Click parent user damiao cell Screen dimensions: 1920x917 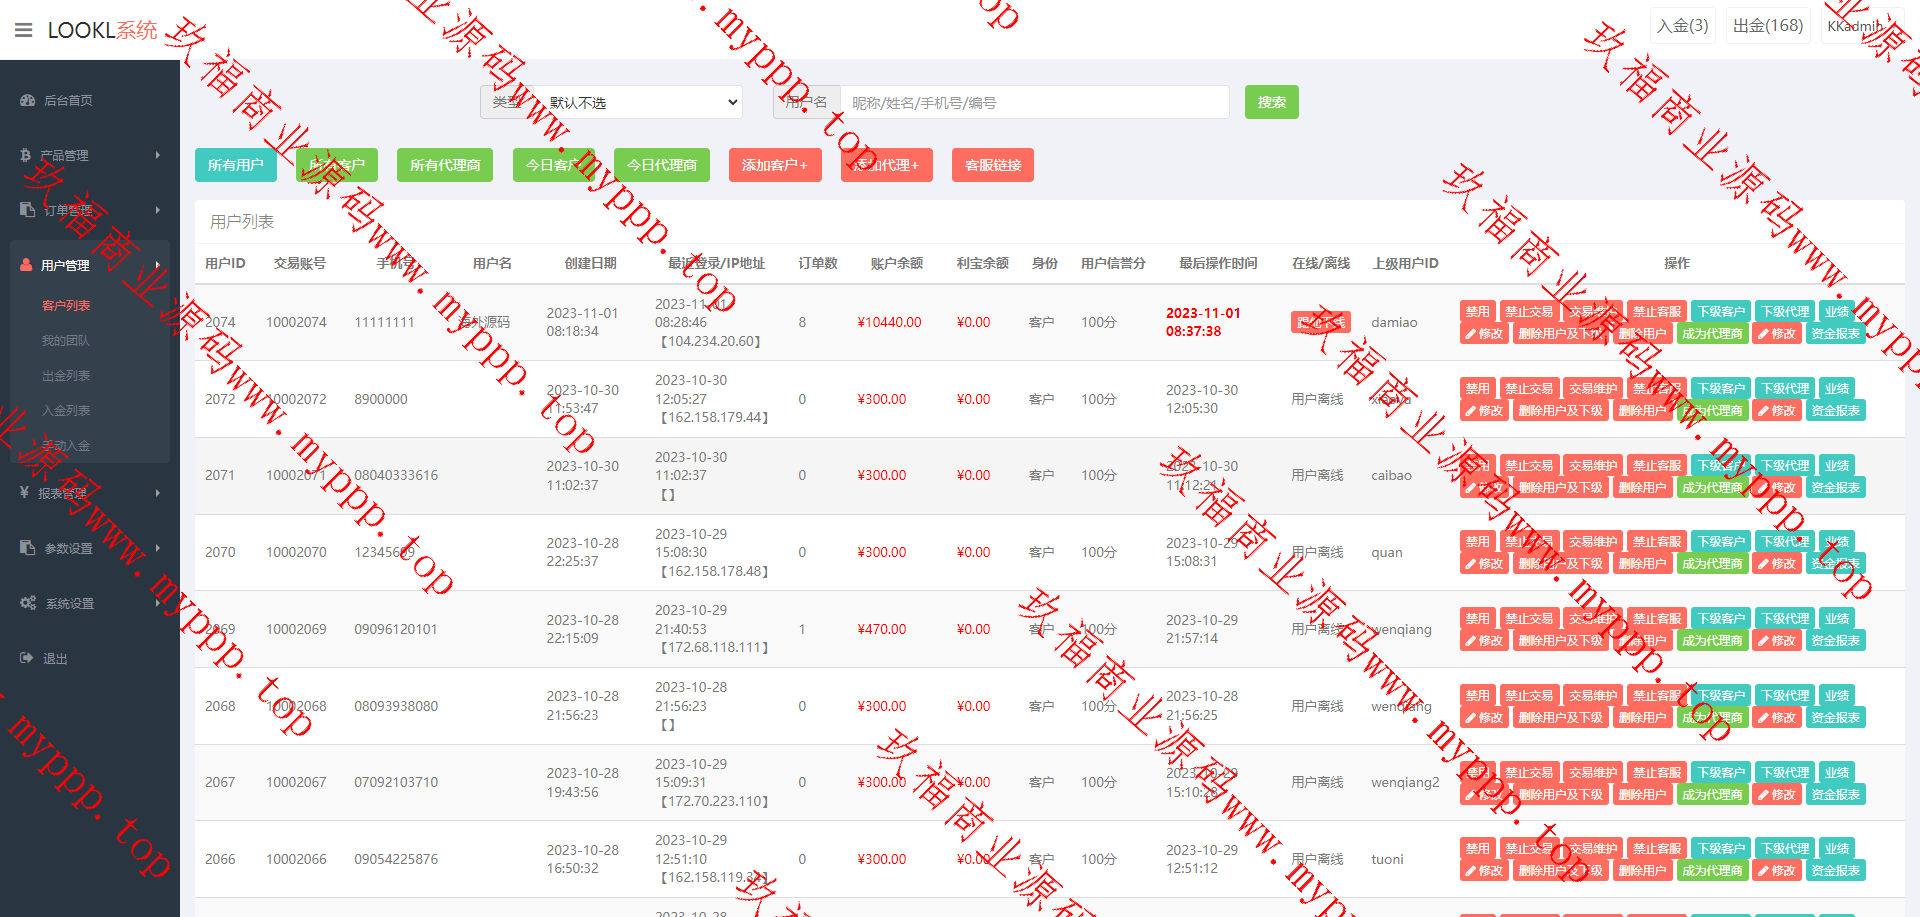1394,322
